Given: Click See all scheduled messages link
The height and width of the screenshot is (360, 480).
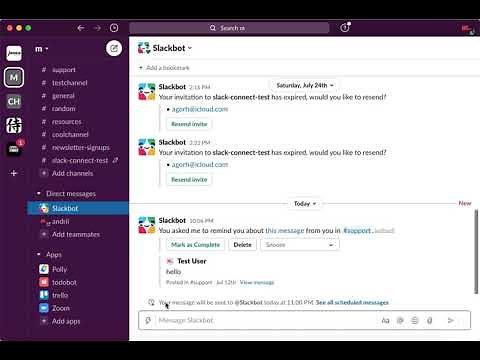Looking at the screenshot, I should tap(352, 303).
